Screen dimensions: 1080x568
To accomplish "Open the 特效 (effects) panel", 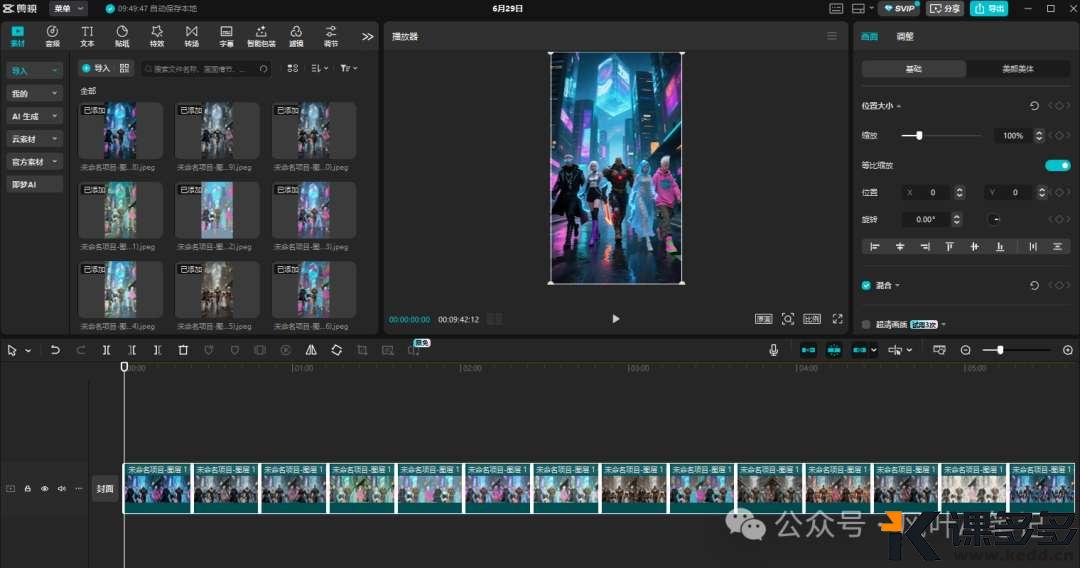I will point(157,36).
